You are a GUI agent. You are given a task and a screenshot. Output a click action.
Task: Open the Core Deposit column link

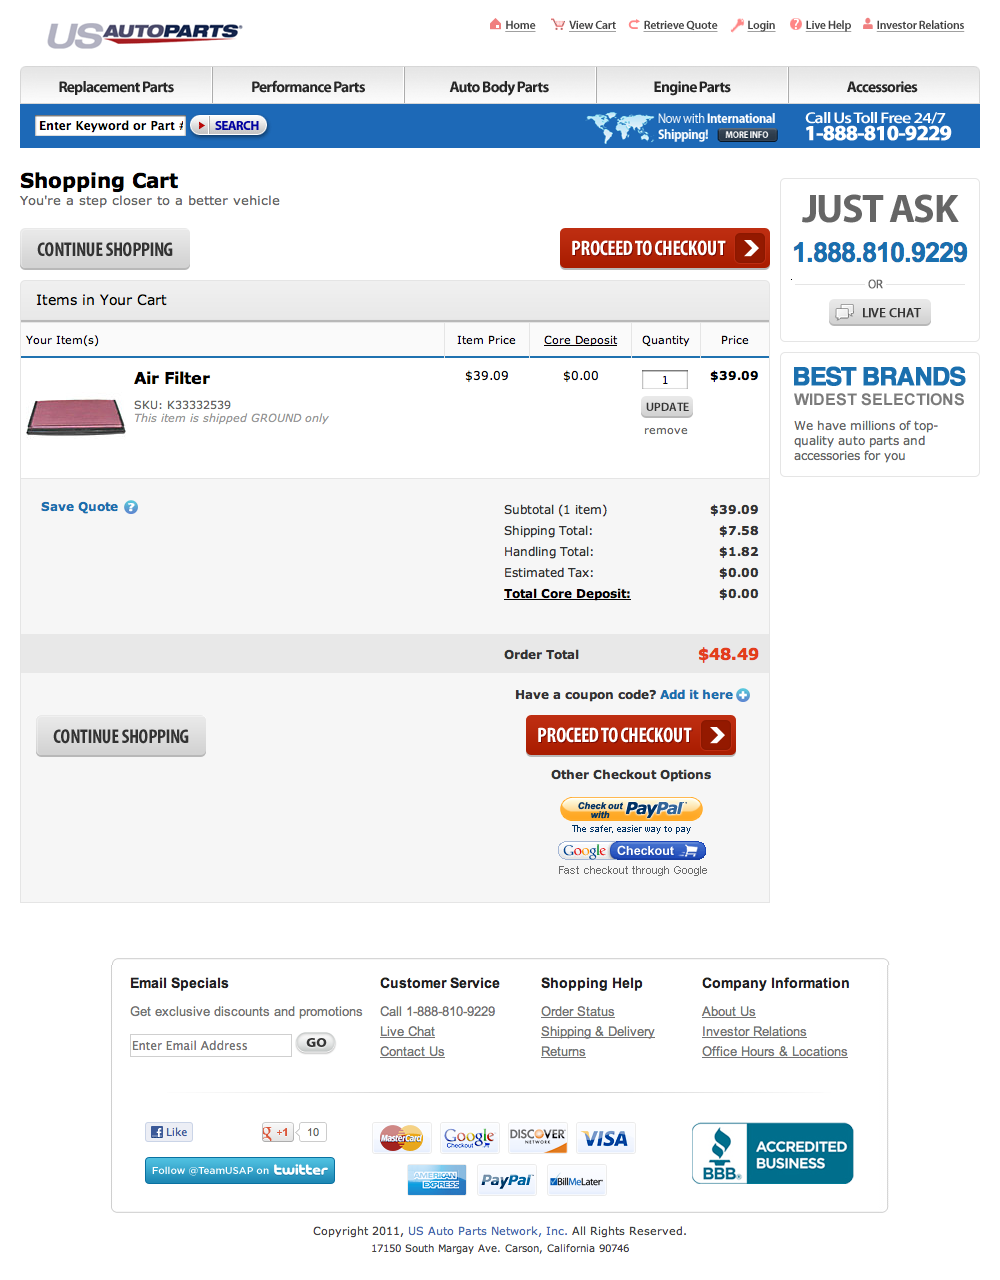(580, 340)
